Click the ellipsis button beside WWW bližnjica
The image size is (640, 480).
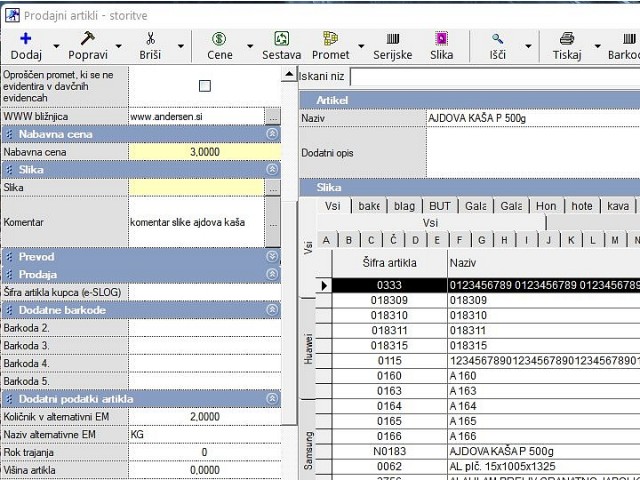pyautogui.click(x=272, y=116)
